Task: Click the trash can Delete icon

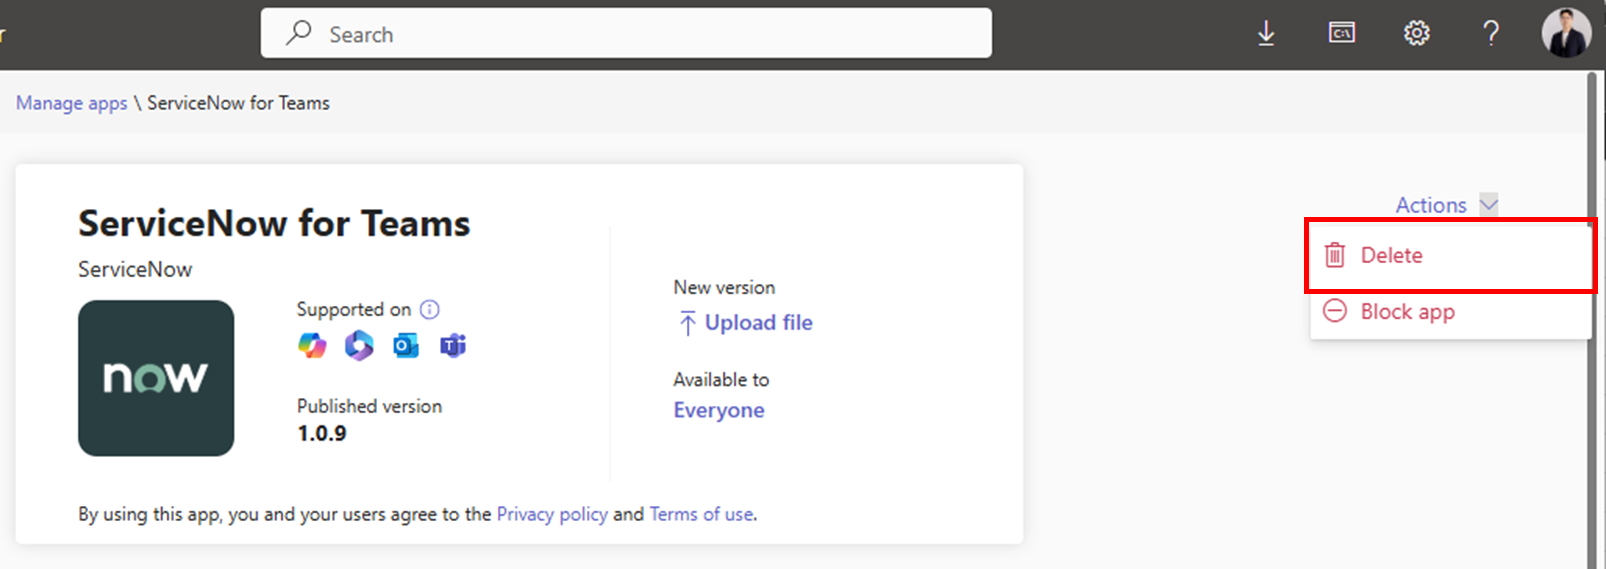Action: click(x=1335, y=255)
